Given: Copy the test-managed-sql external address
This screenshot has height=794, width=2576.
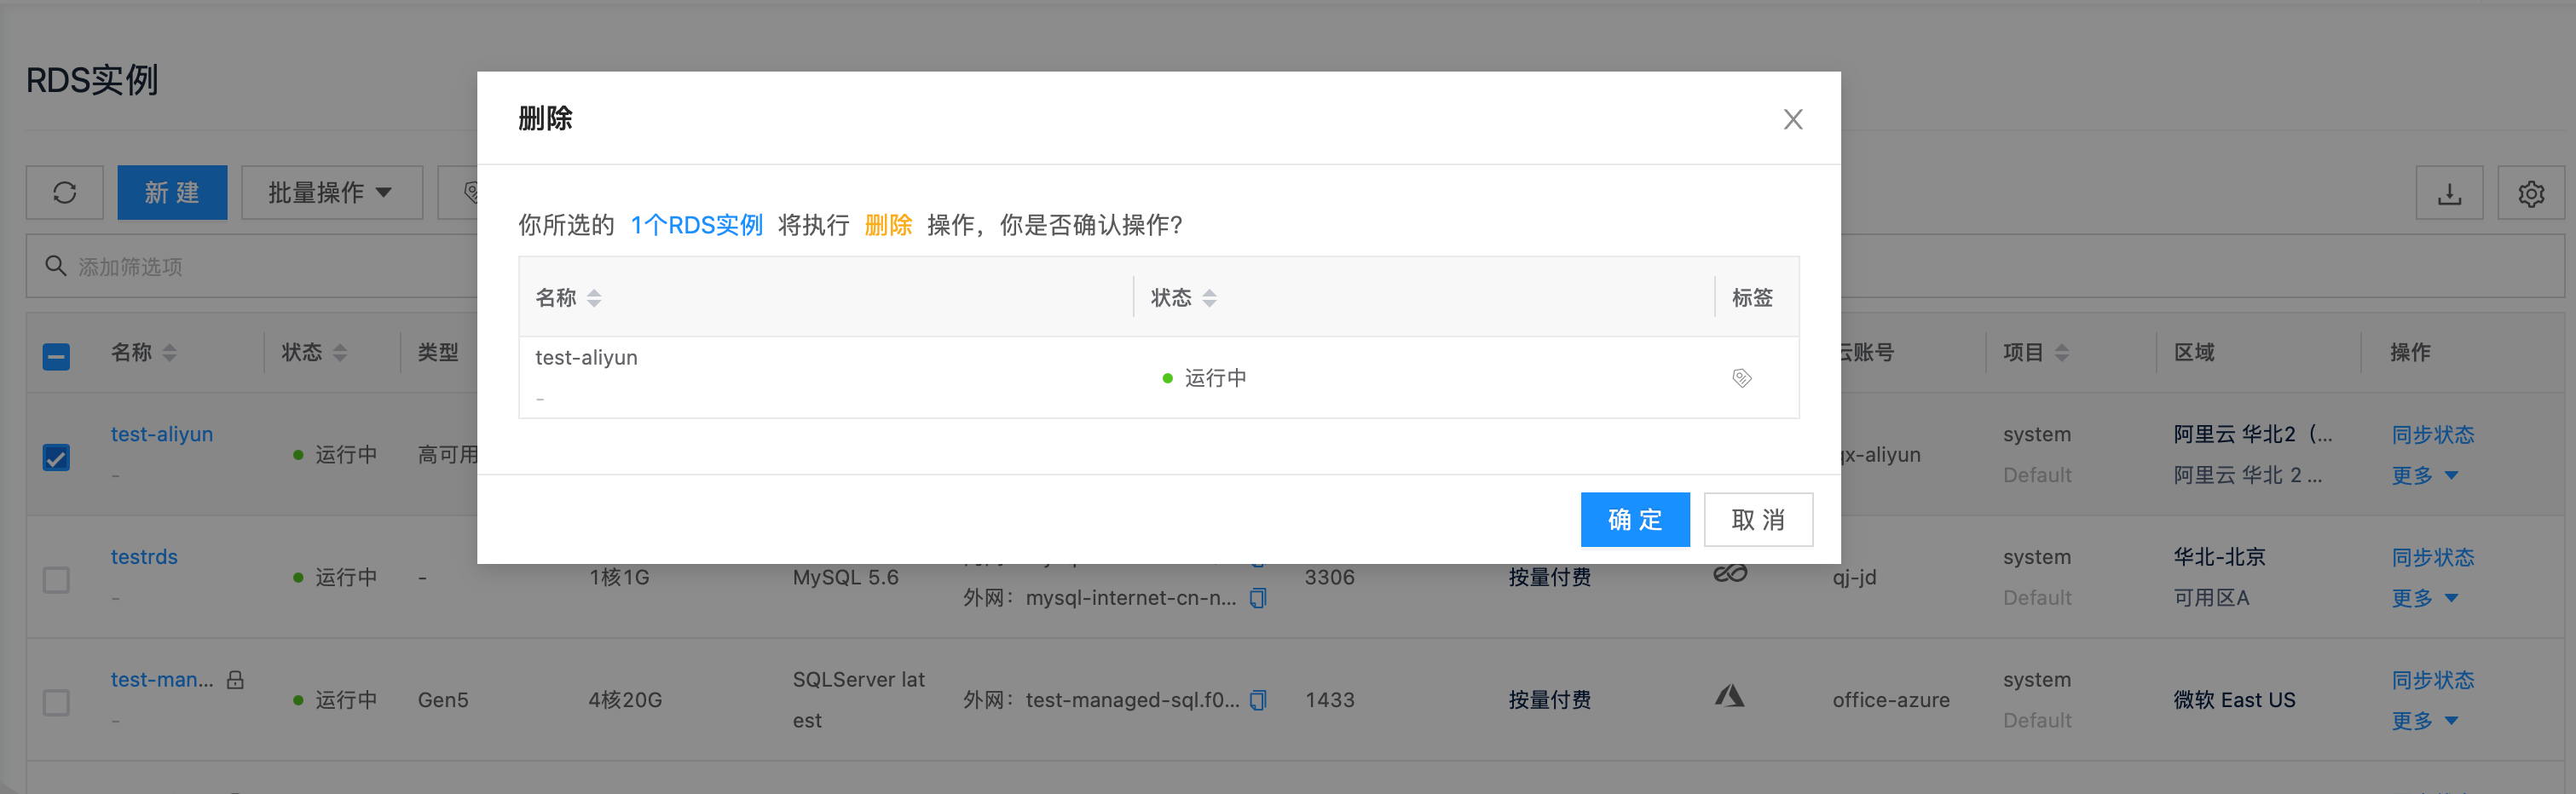Looking at the screenshot, I should click(1258, 700).
